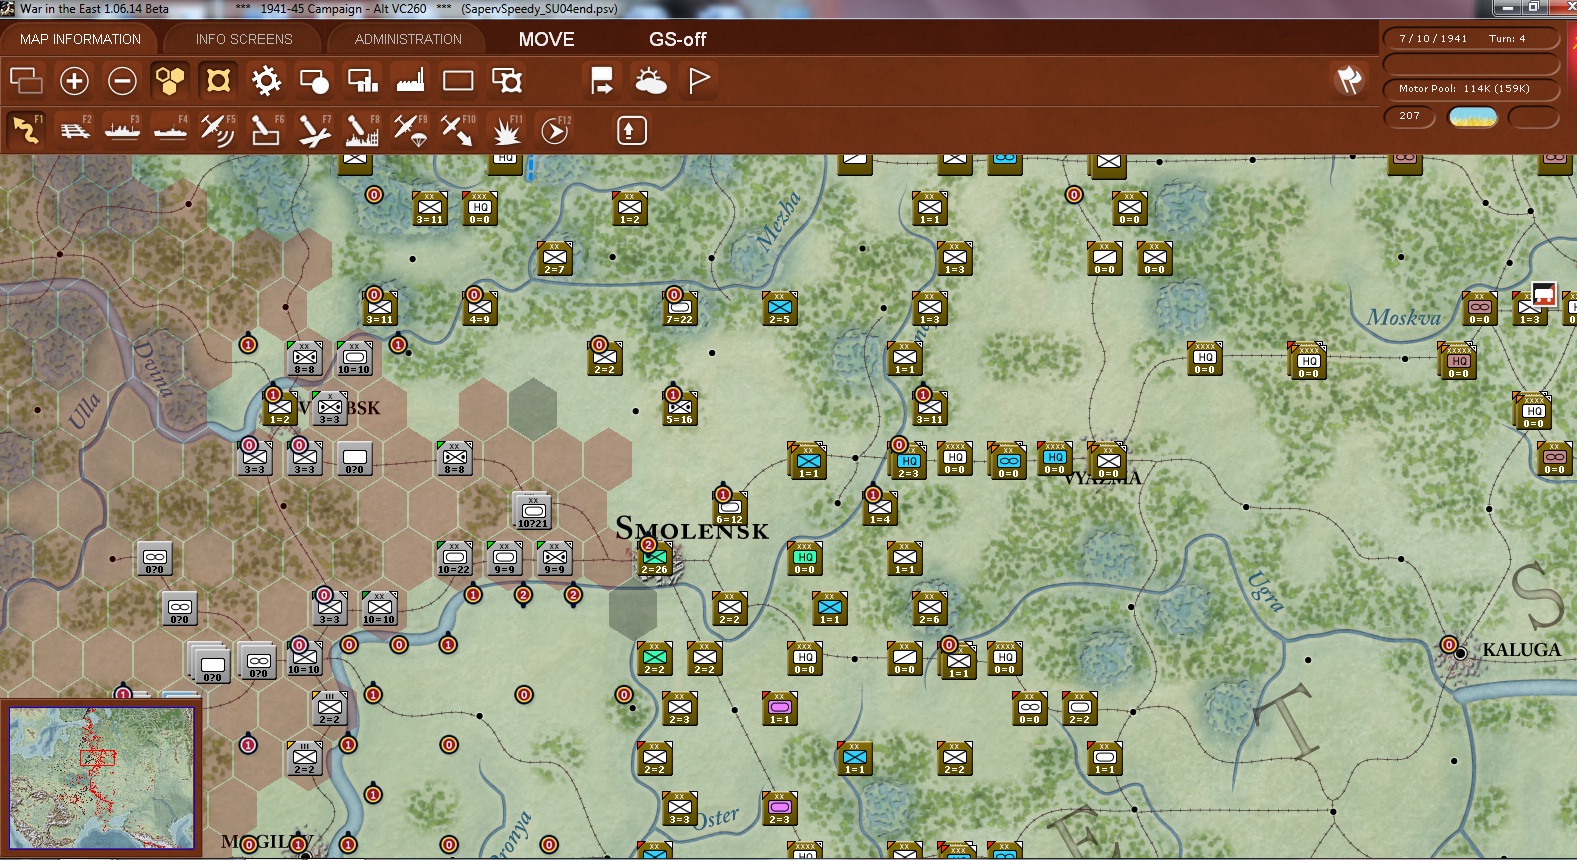Screen dimensions: 1577x860
Task: Select the 2=6 Soviet unit counter
Action: pyautogui.click(x=930, y=609)
